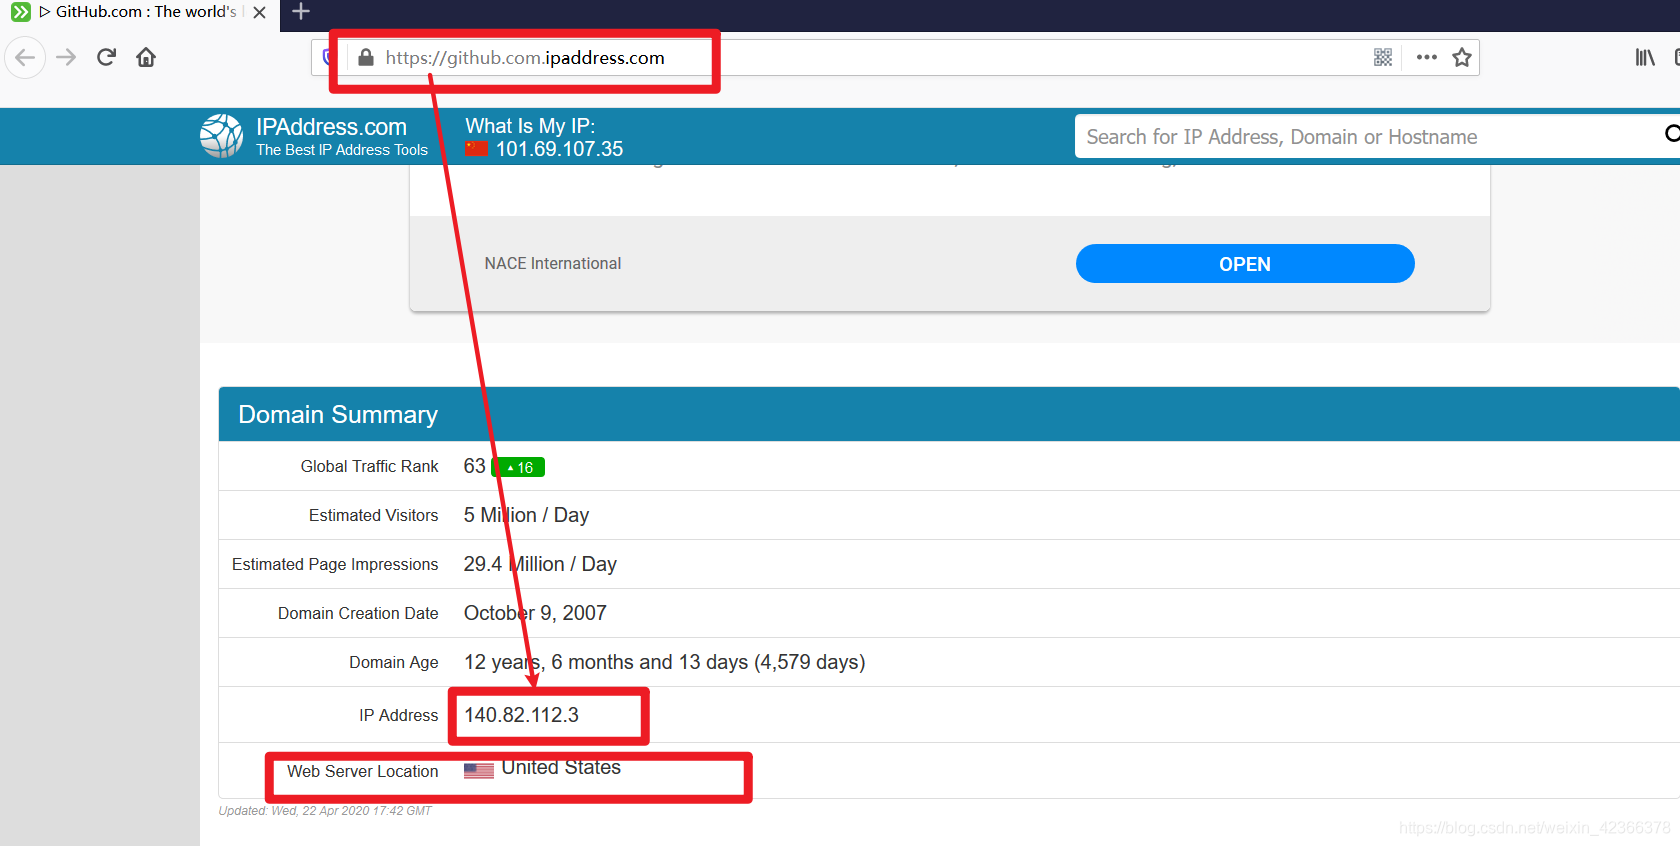The height and width of the screenshot is (846, 1680).
Task: Open the page actions three-dot menu
Action: [x=1427, y=58]
